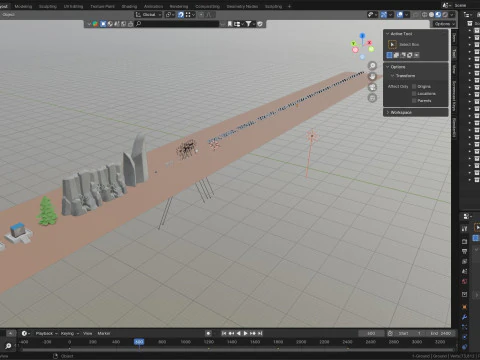Toggle the snap magnet icon

tap(180, 15)
